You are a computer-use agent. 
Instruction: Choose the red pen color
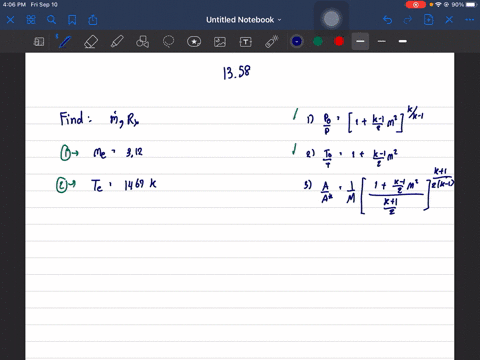[x=339, y=41]
